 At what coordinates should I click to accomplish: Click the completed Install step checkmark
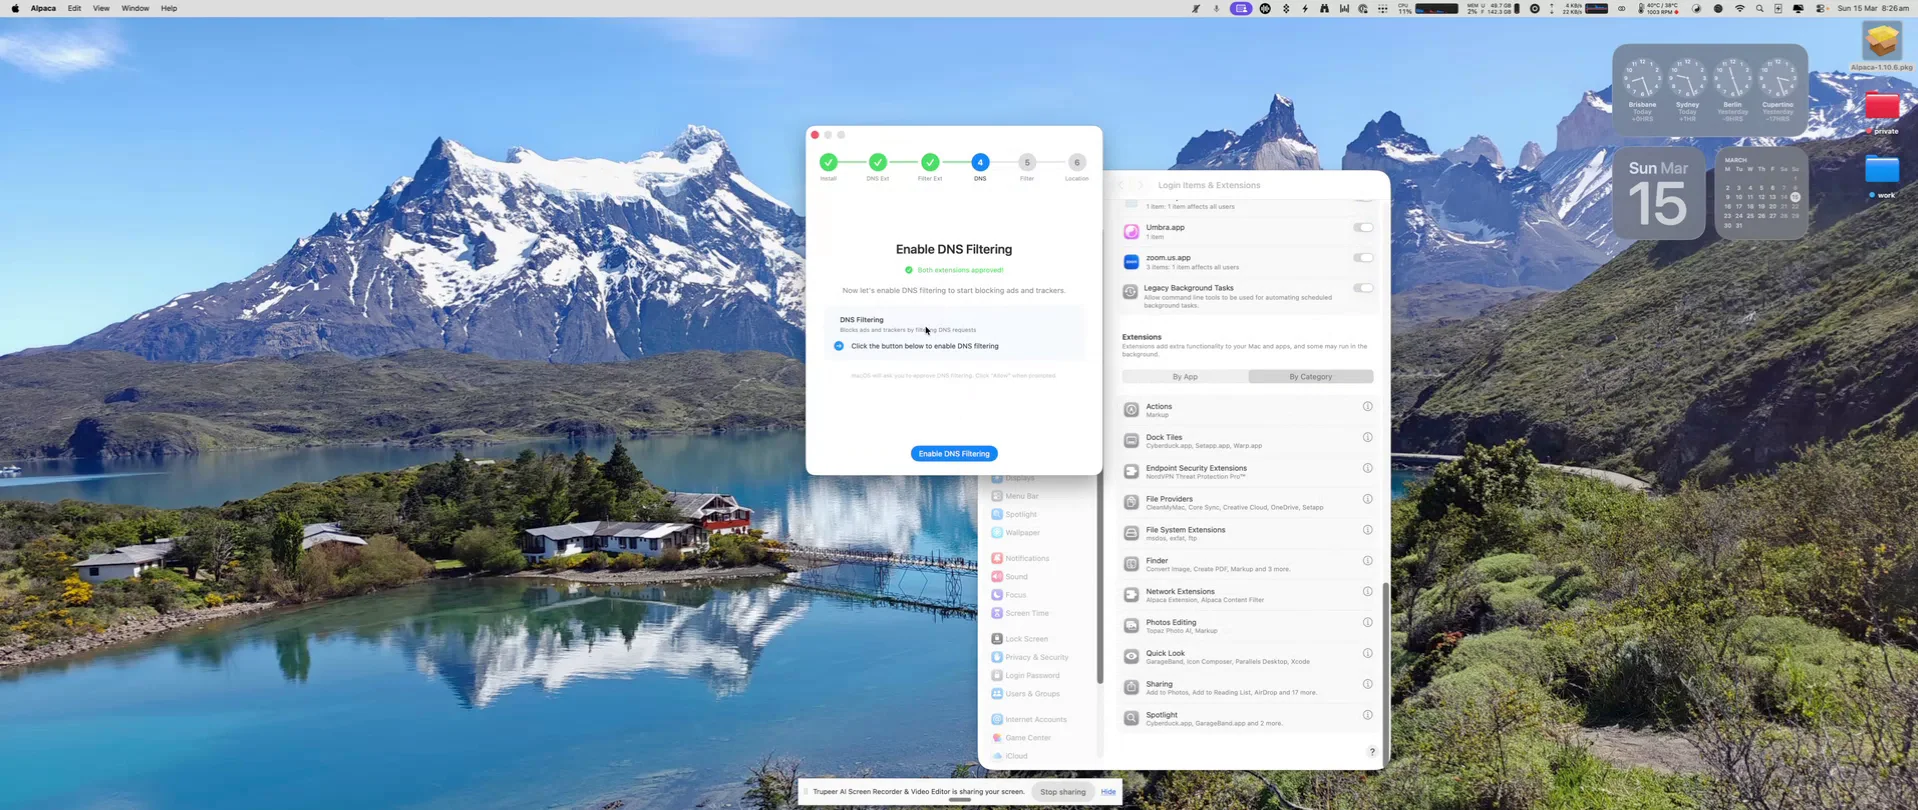click(828, 162)
